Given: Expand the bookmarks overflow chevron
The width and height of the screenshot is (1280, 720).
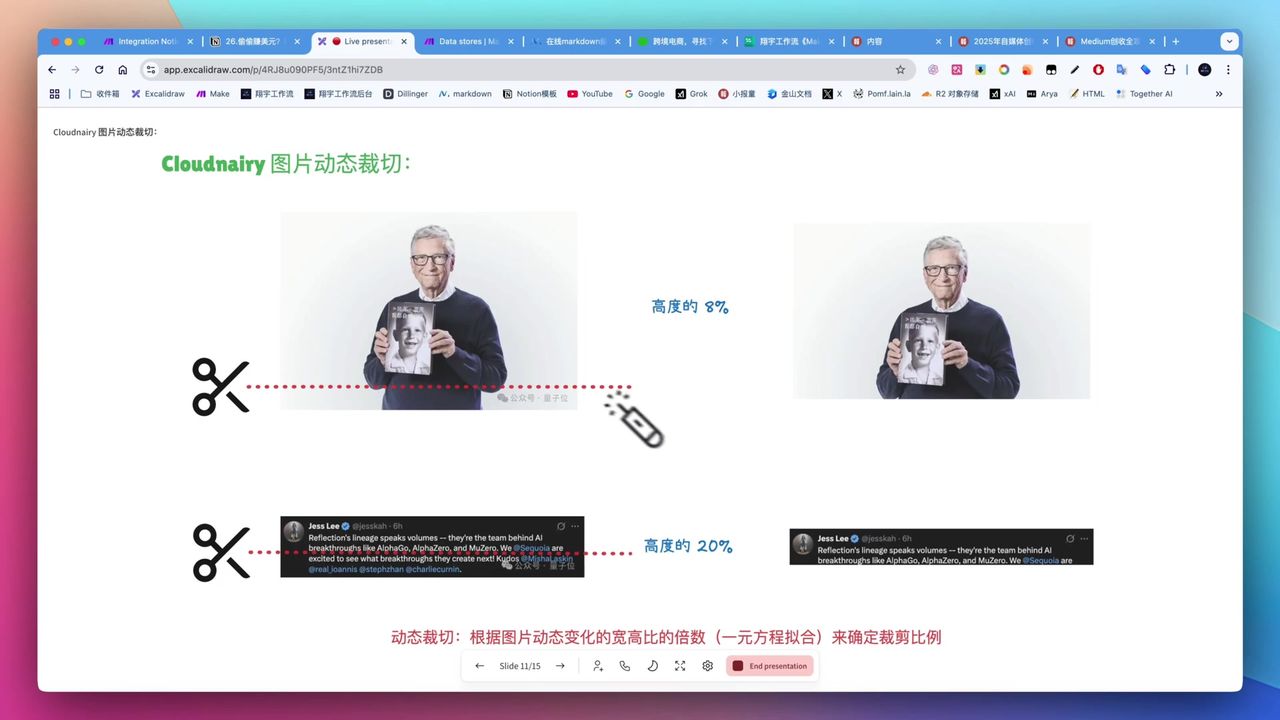Looking at the screenshot, I should (x=1219, y=93).
